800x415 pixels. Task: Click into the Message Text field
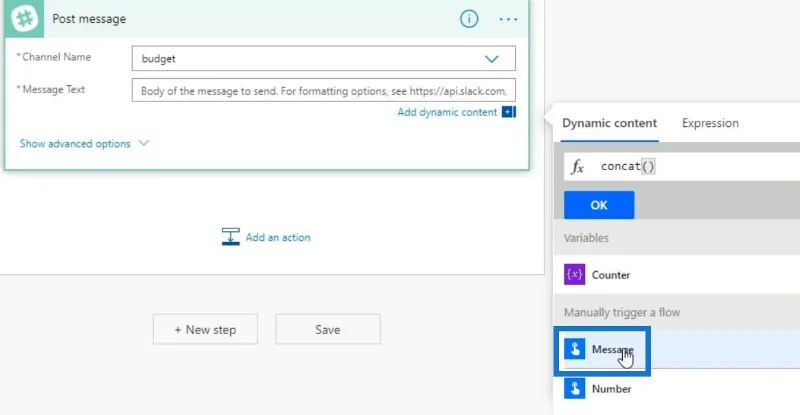(323, 90)
